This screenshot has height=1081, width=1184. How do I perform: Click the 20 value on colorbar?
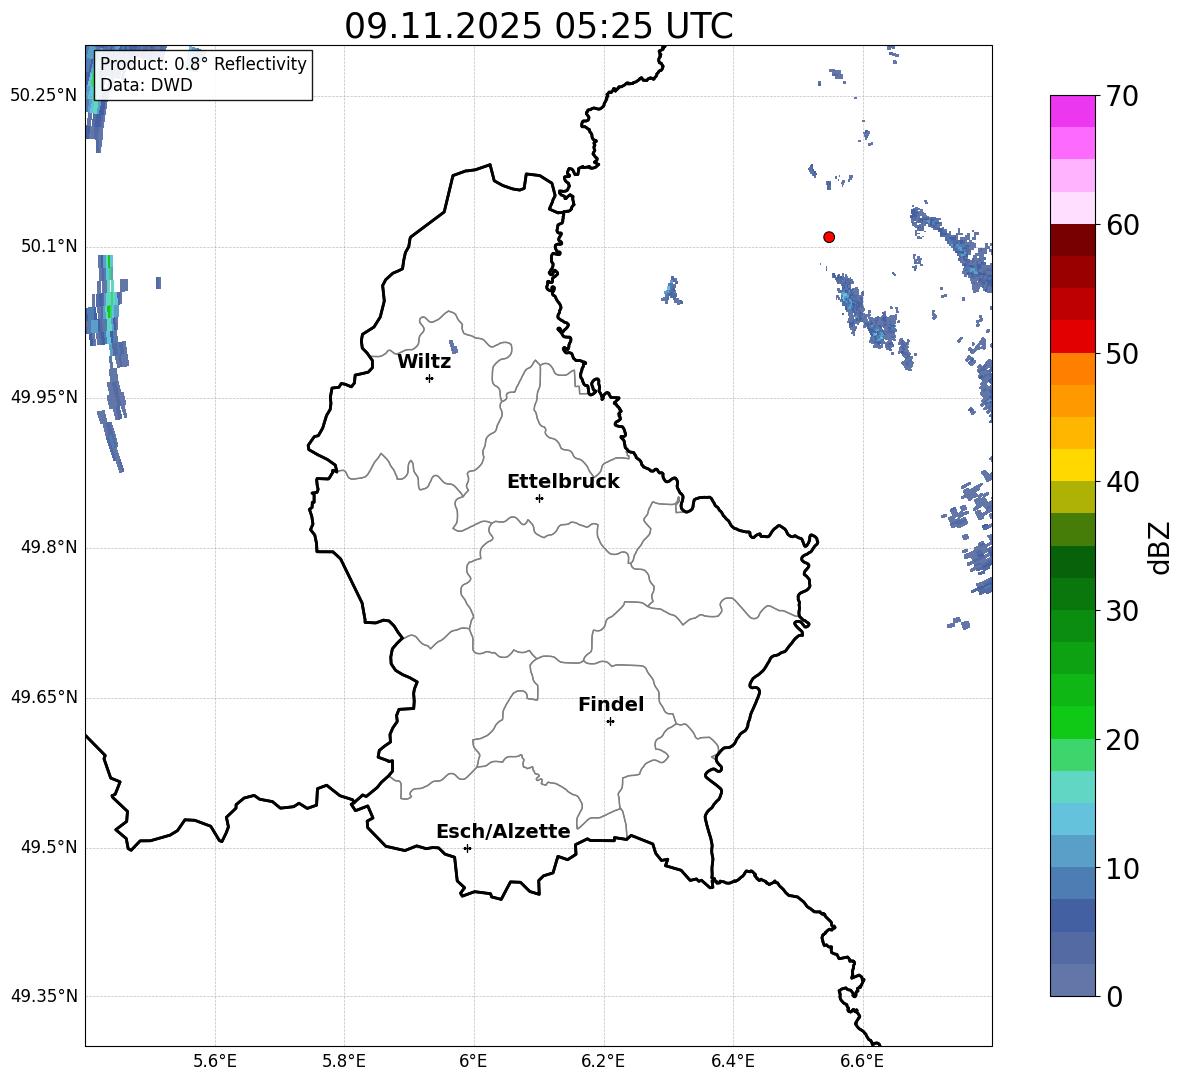click(x=1122, y=740)
